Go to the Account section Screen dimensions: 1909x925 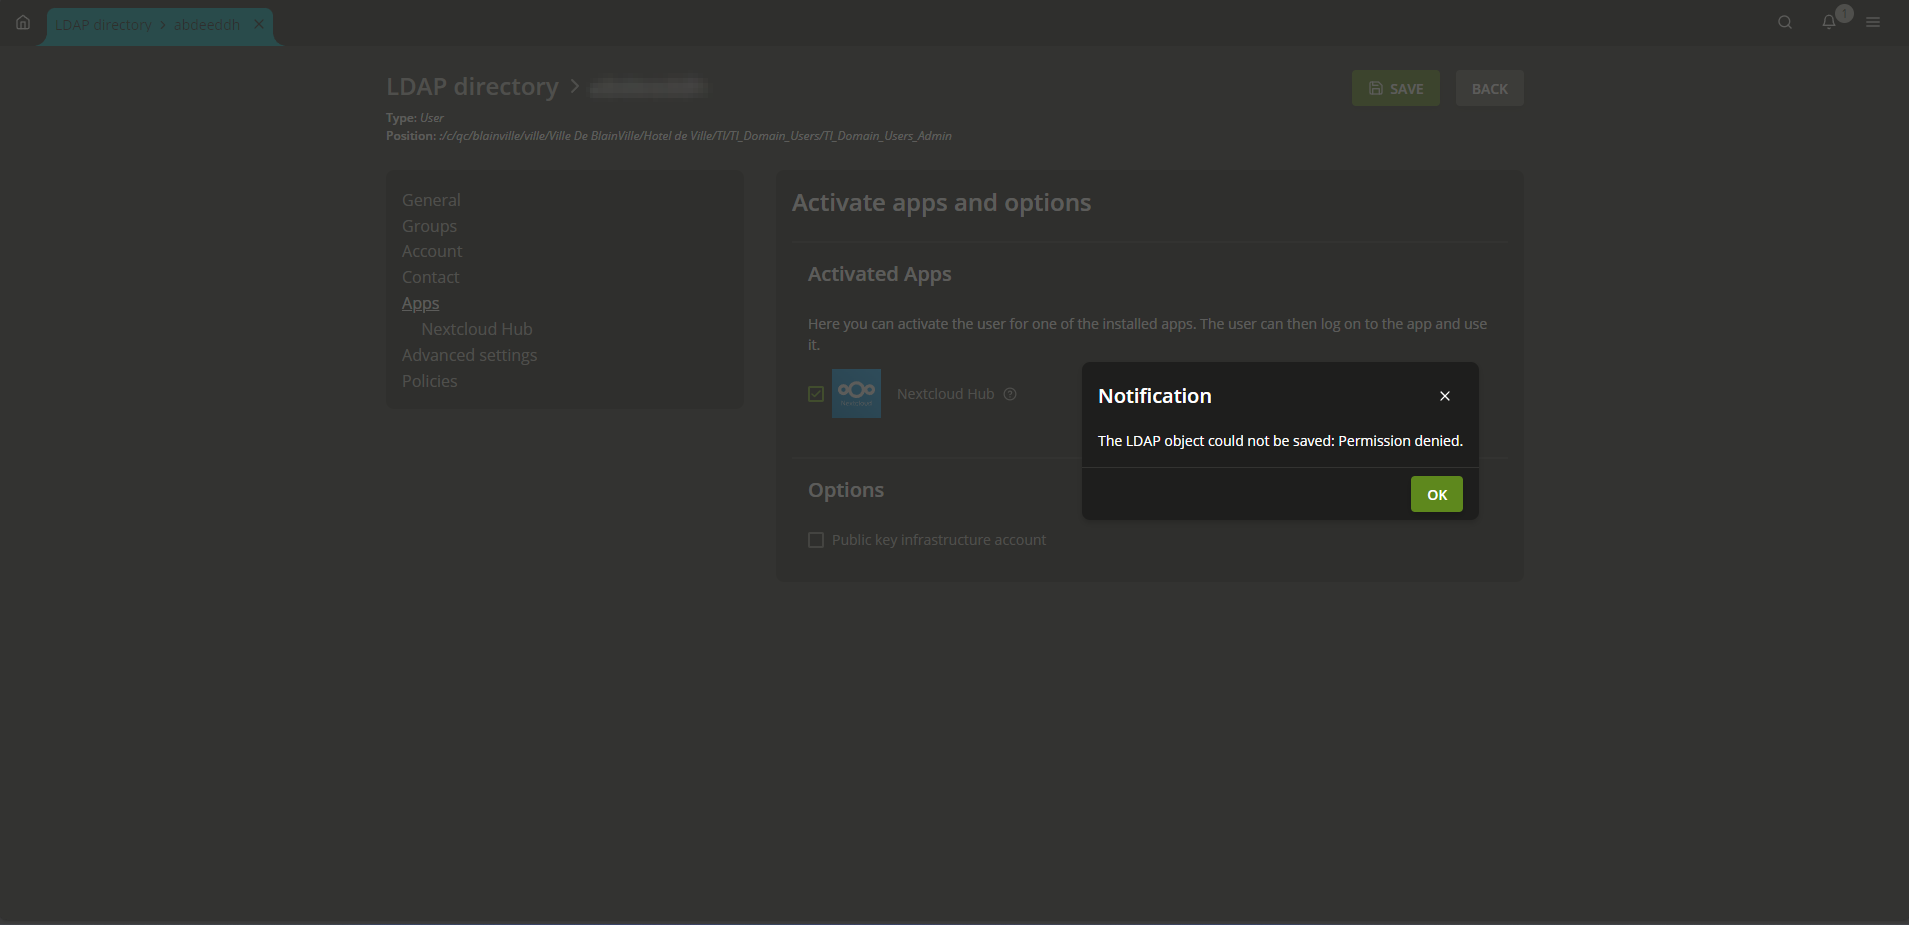(x=432, y=251)
